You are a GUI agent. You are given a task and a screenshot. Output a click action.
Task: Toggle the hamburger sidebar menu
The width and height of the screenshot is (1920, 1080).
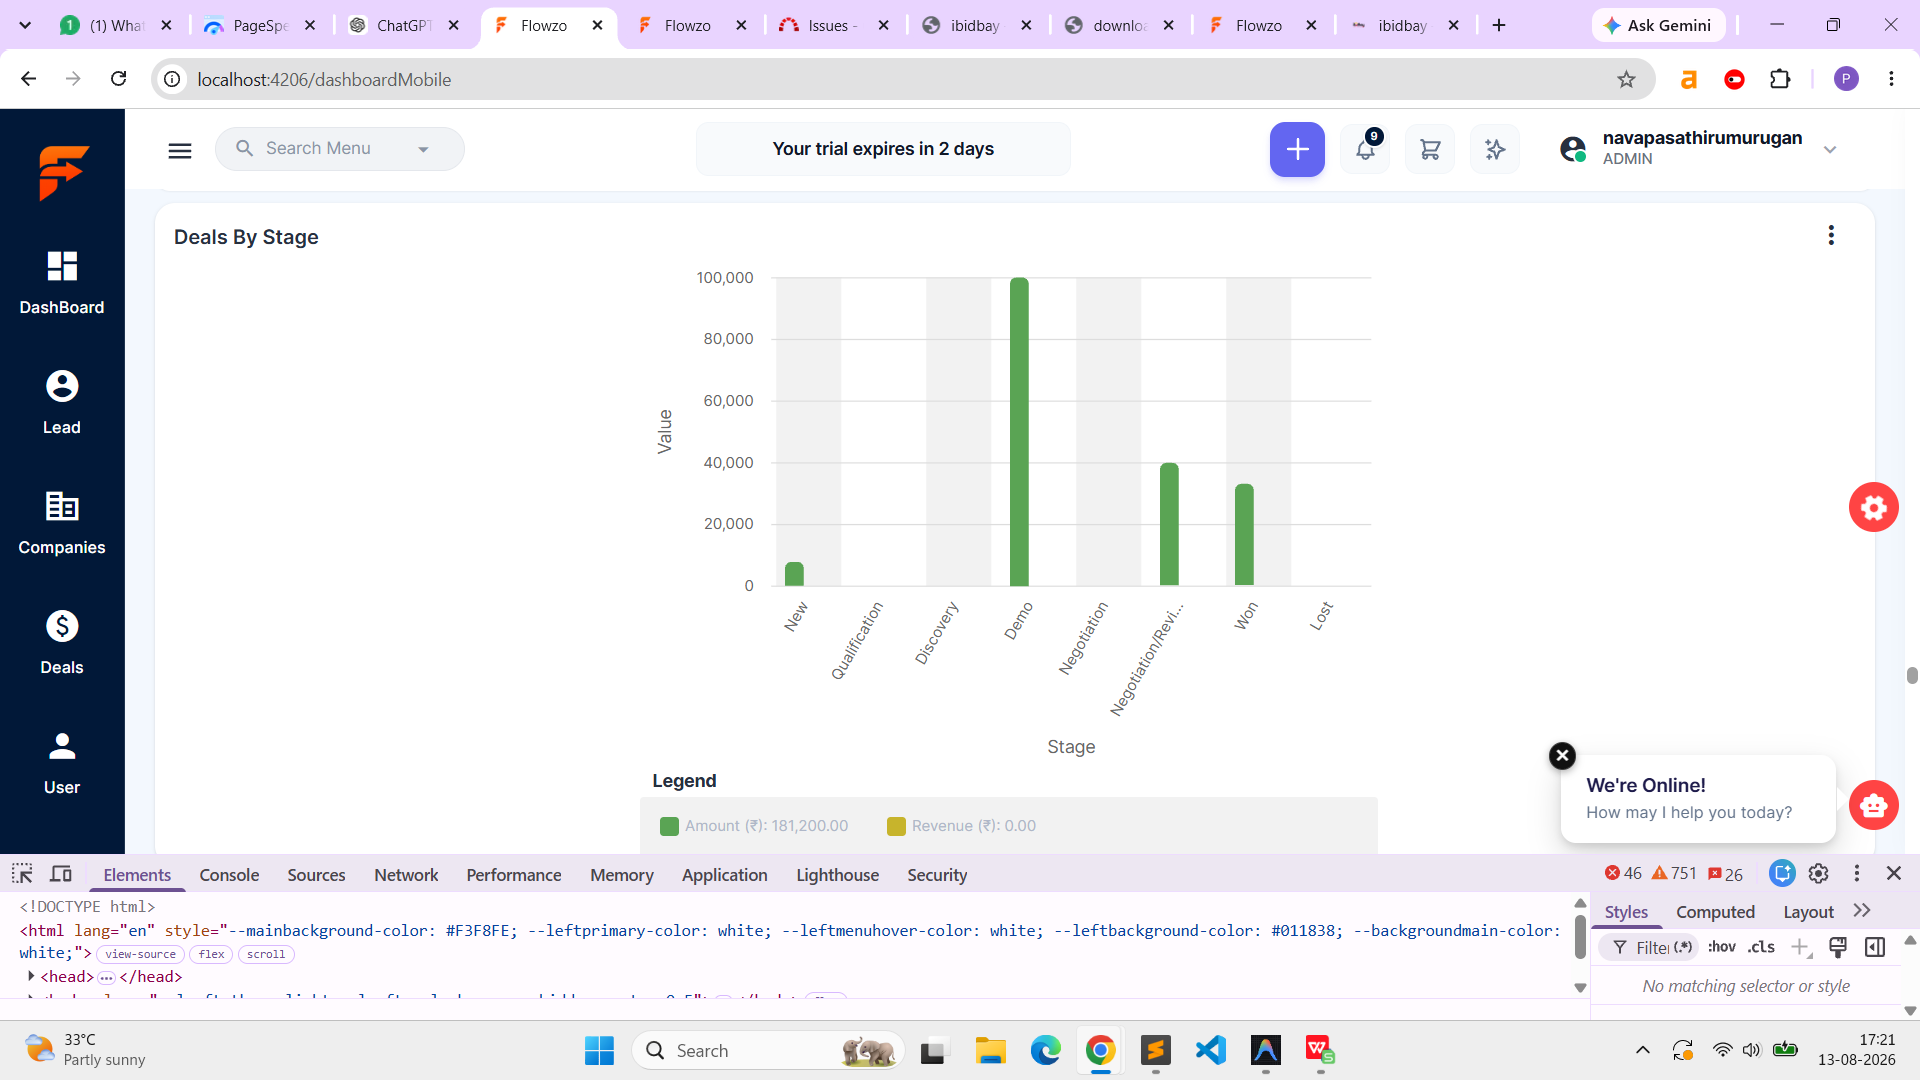tap(180, 150)
